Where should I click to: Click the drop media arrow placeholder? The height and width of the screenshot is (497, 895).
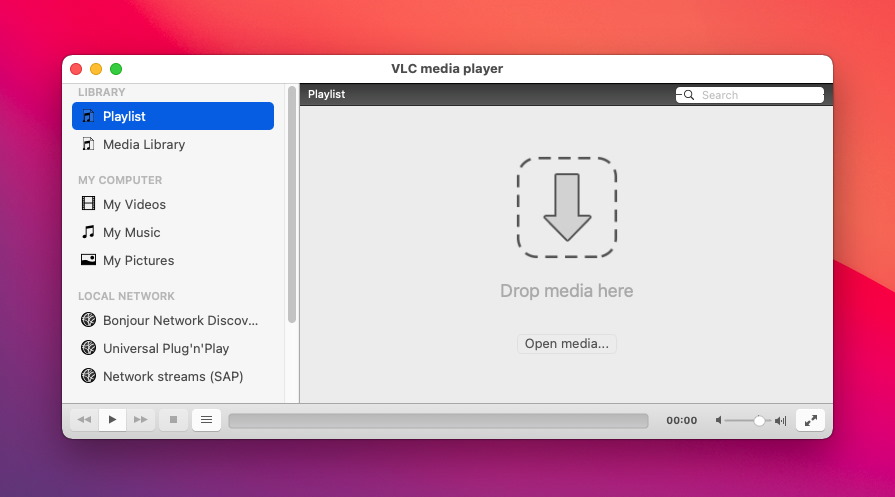(567, 207)
